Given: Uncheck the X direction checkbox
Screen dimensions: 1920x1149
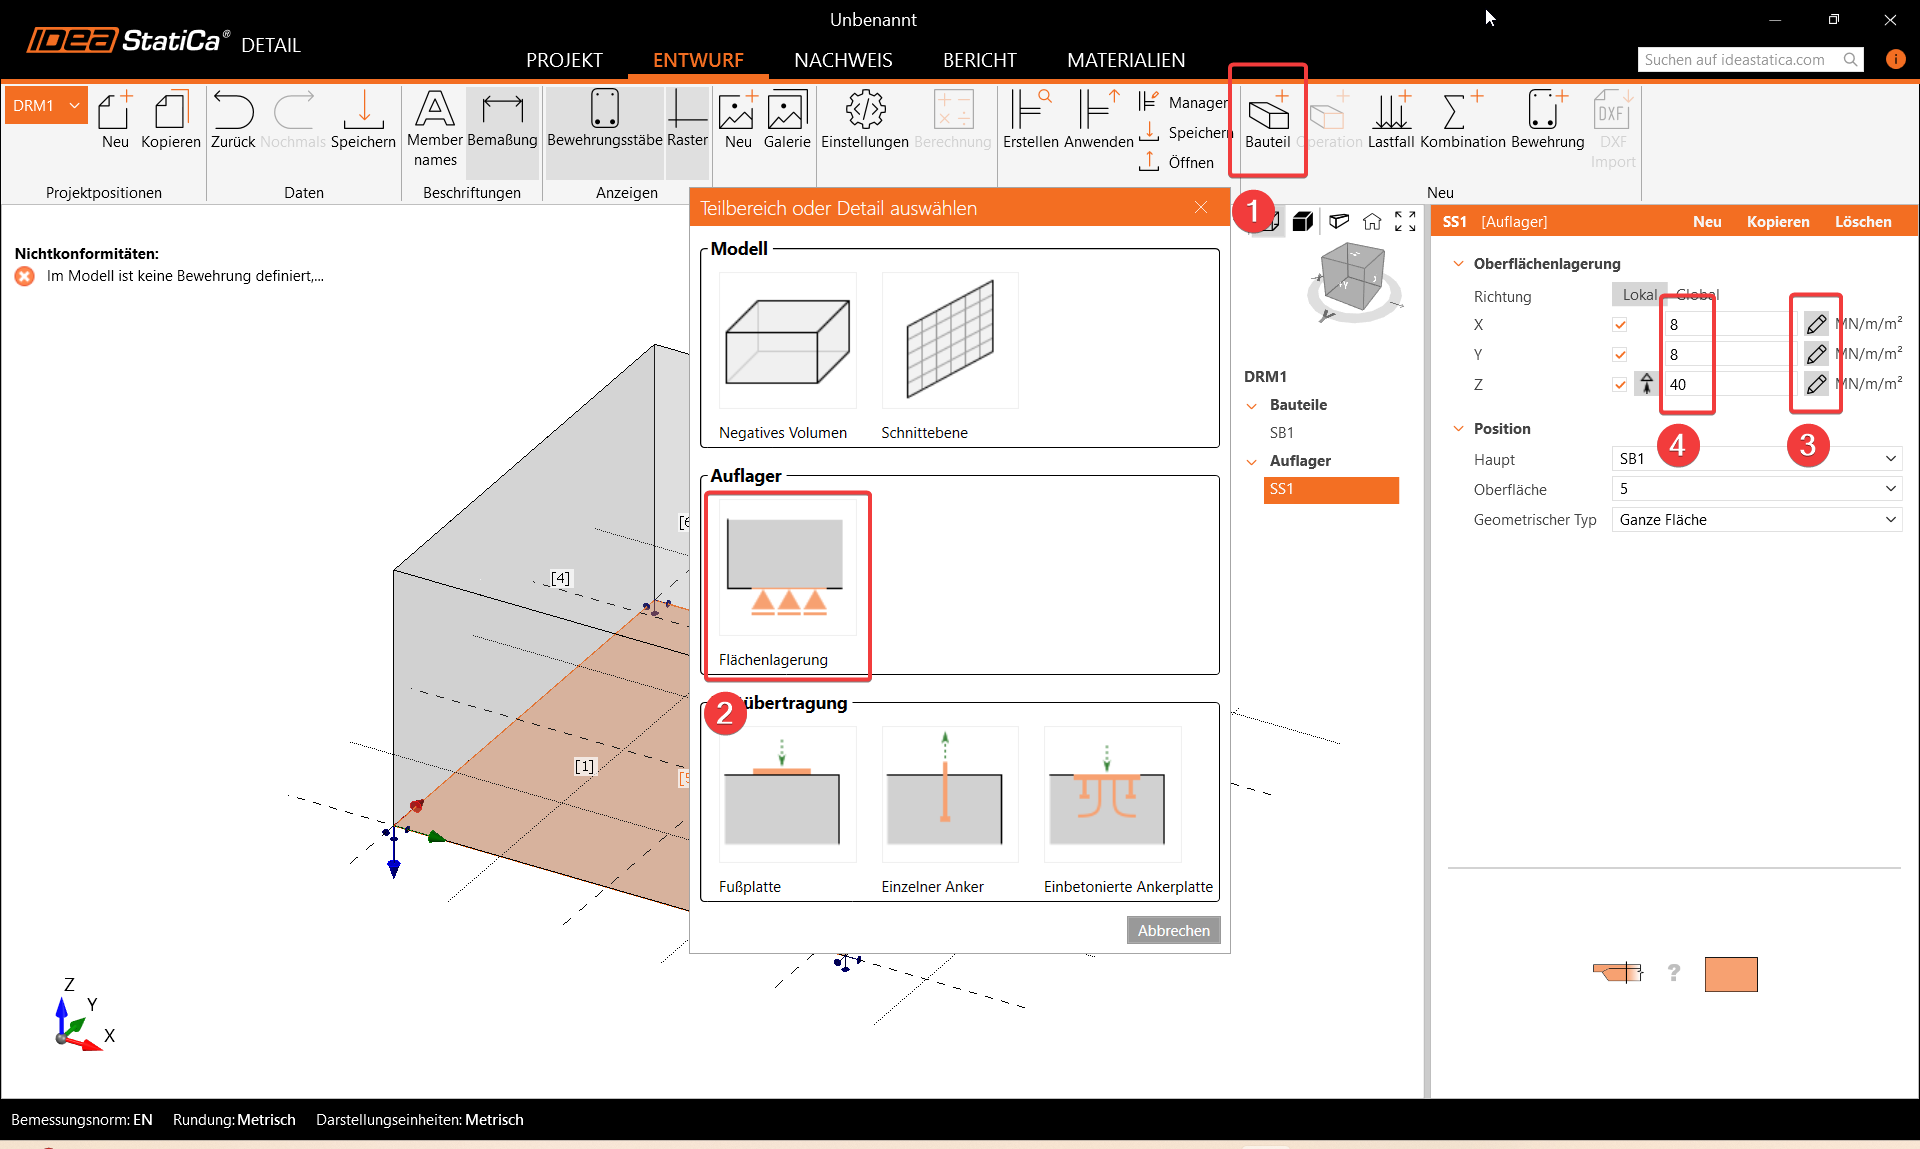Looking at the screenshot, I should 1620,324.
